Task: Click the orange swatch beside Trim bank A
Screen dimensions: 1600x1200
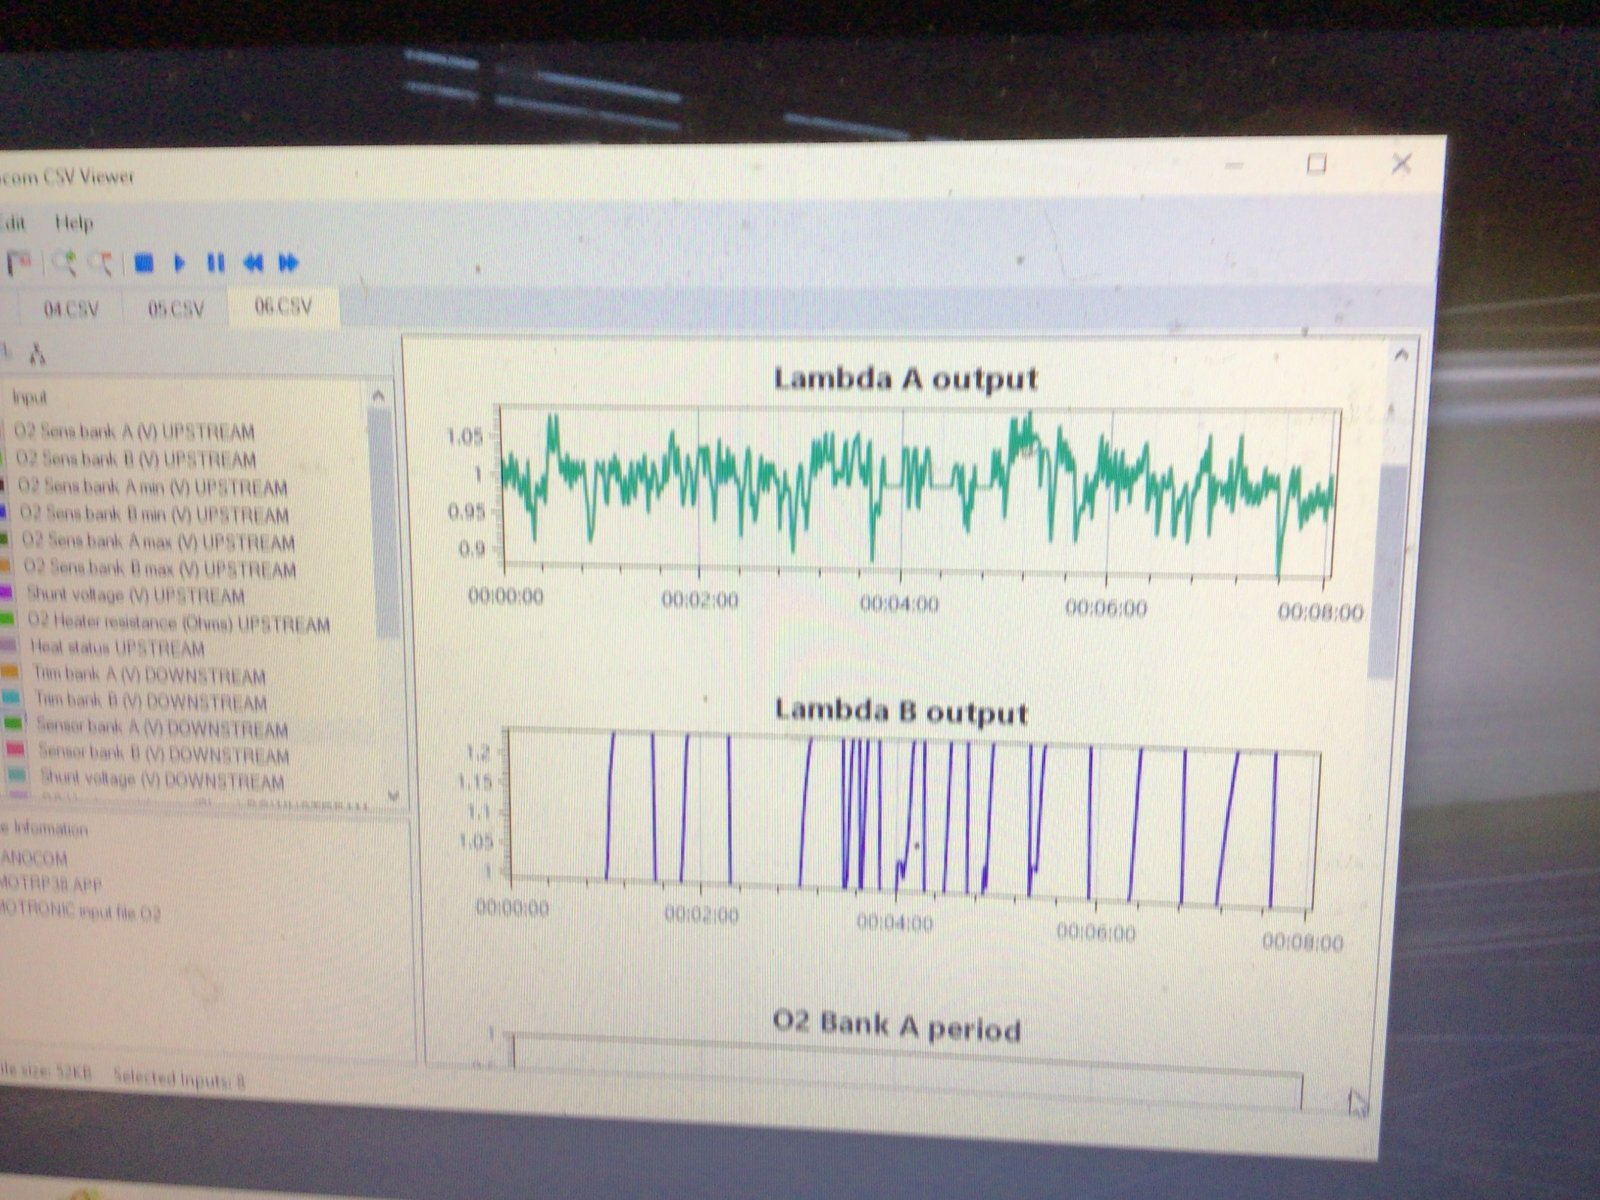Action: (x=11, y=671)
